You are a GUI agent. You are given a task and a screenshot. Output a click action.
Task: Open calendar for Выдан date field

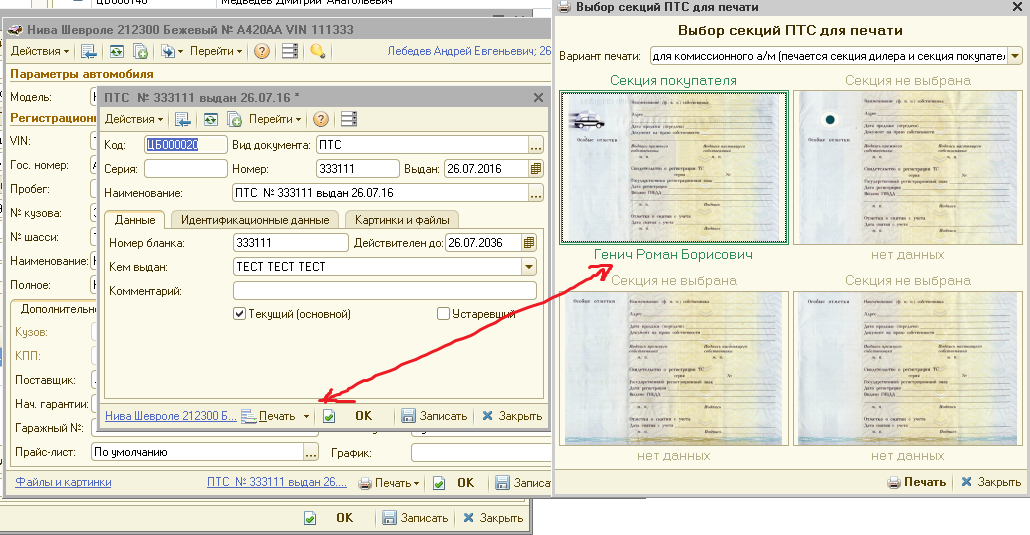pos(536,169)
